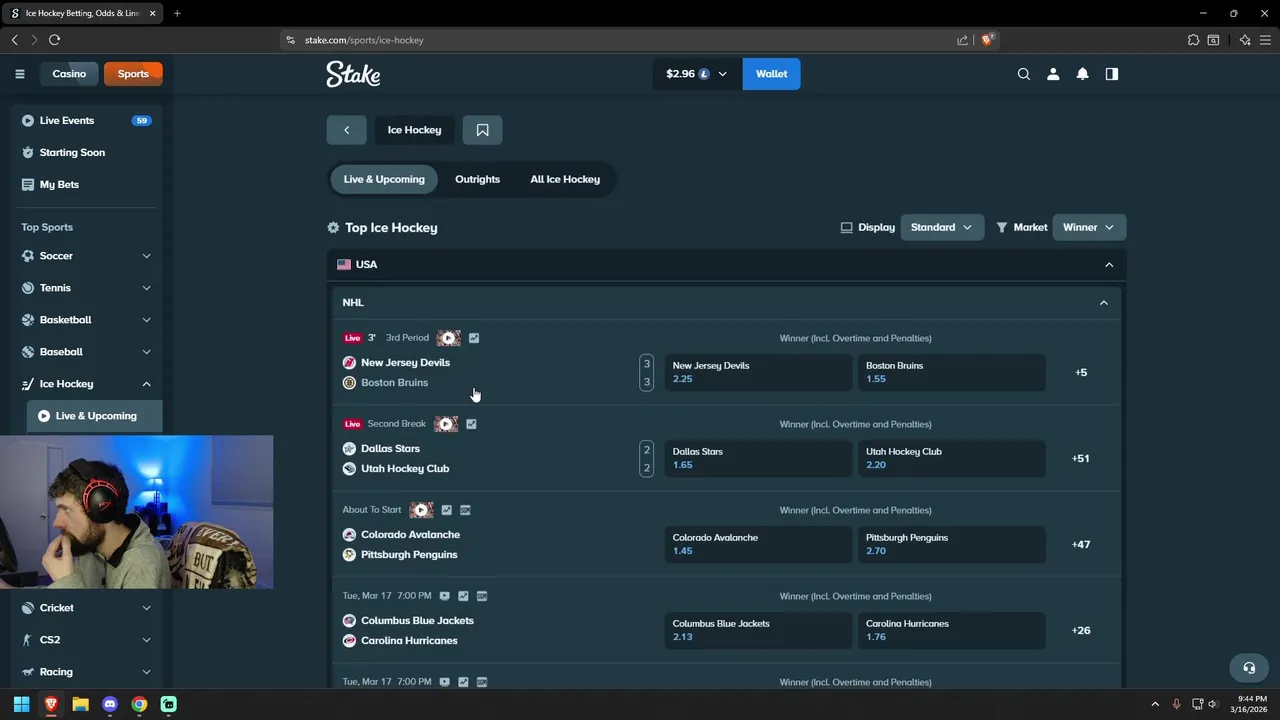1280x720 pixels.
Task: Open File Explorer from taskbar
Action: point(80,704)
